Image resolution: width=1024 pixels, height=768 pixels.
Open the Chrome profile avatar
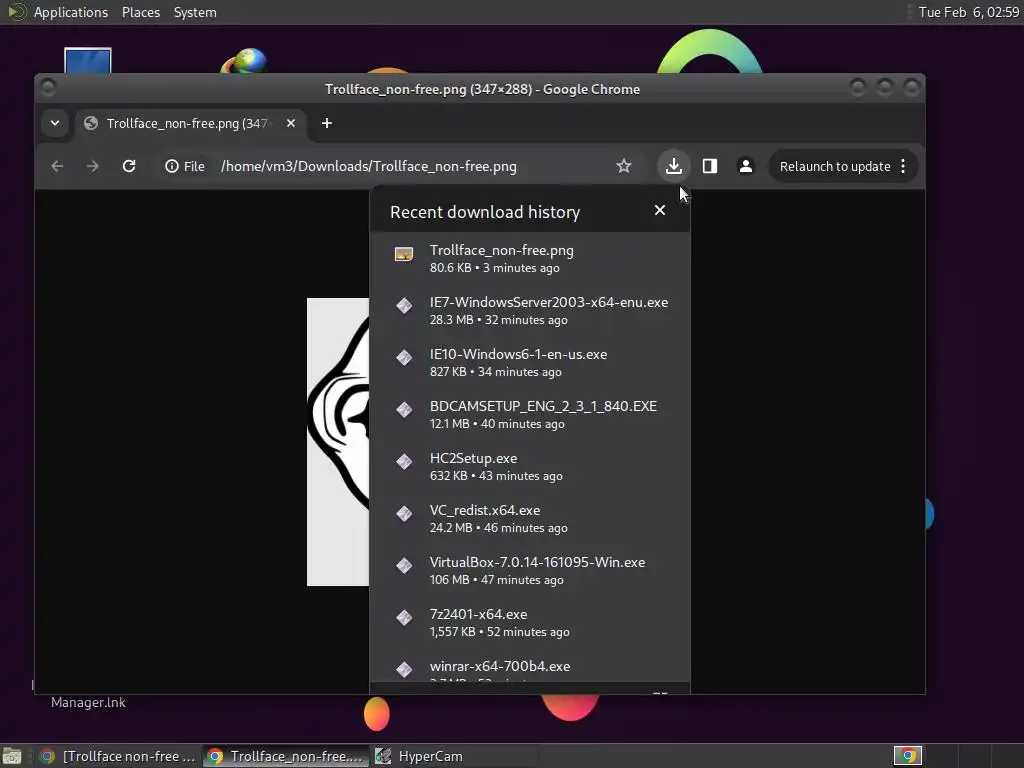[x=745, y=167]
